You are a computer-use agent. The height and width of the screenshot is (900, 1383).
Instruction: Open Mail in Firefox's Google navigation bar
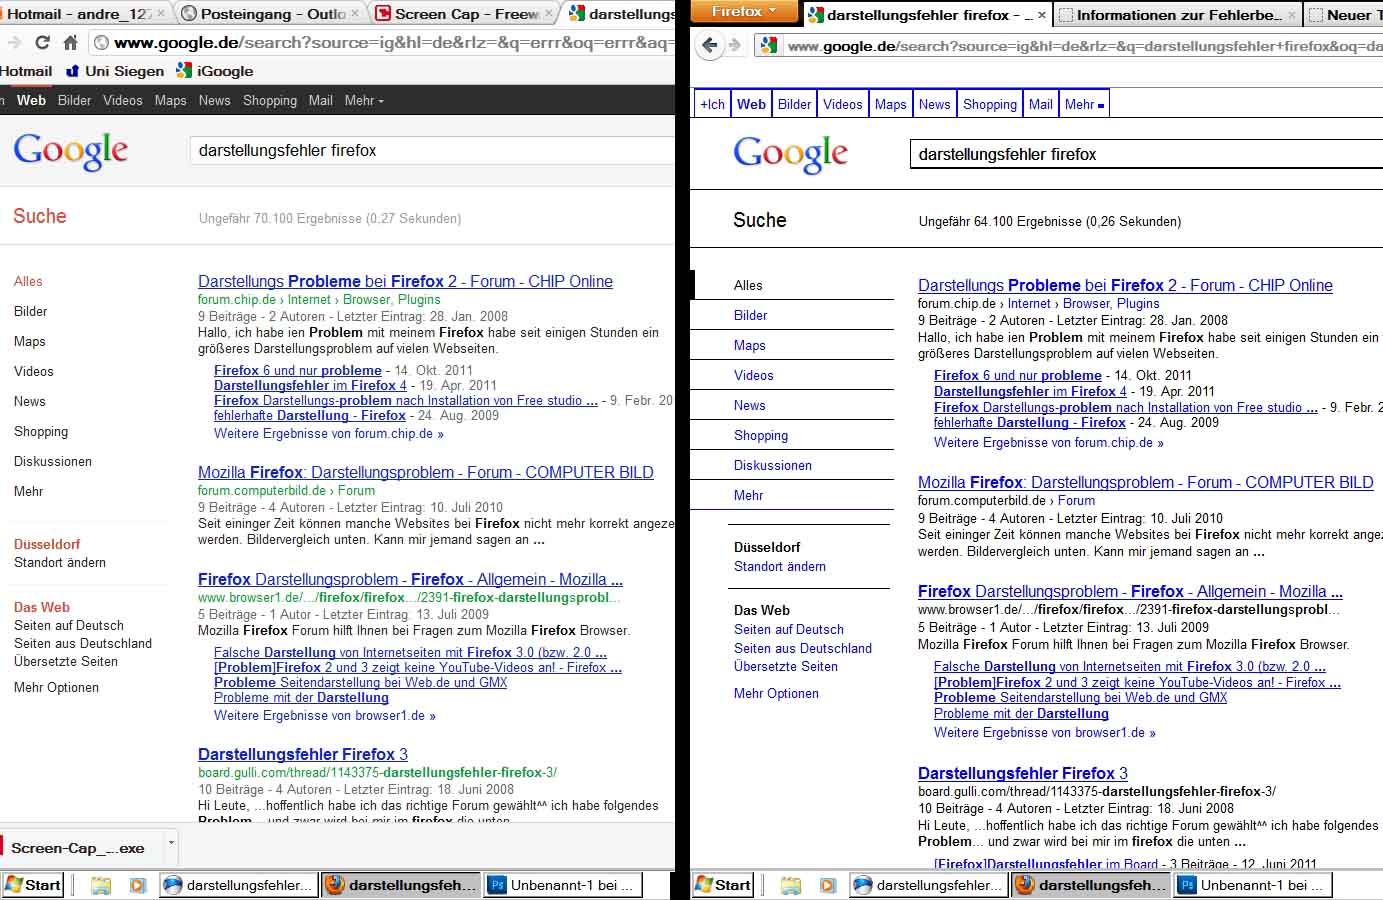(1041, 104)
